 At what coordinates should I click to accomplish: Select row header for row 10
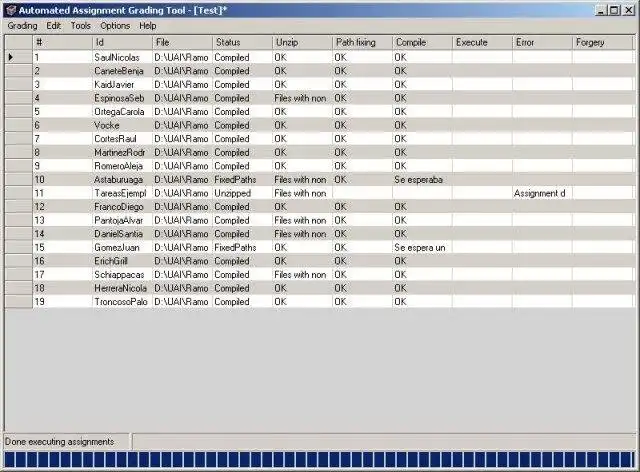pyautogui.click(x=19, y=179)
